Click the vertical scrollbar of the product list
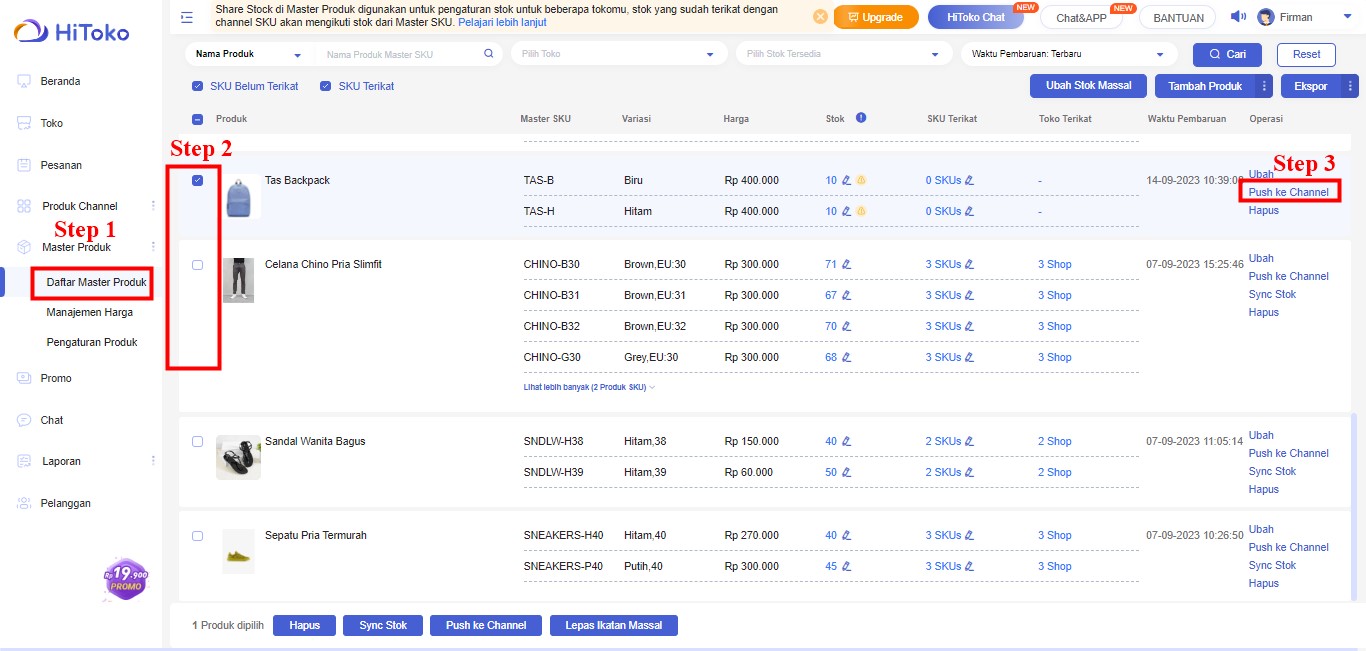 pos(1354,505)
